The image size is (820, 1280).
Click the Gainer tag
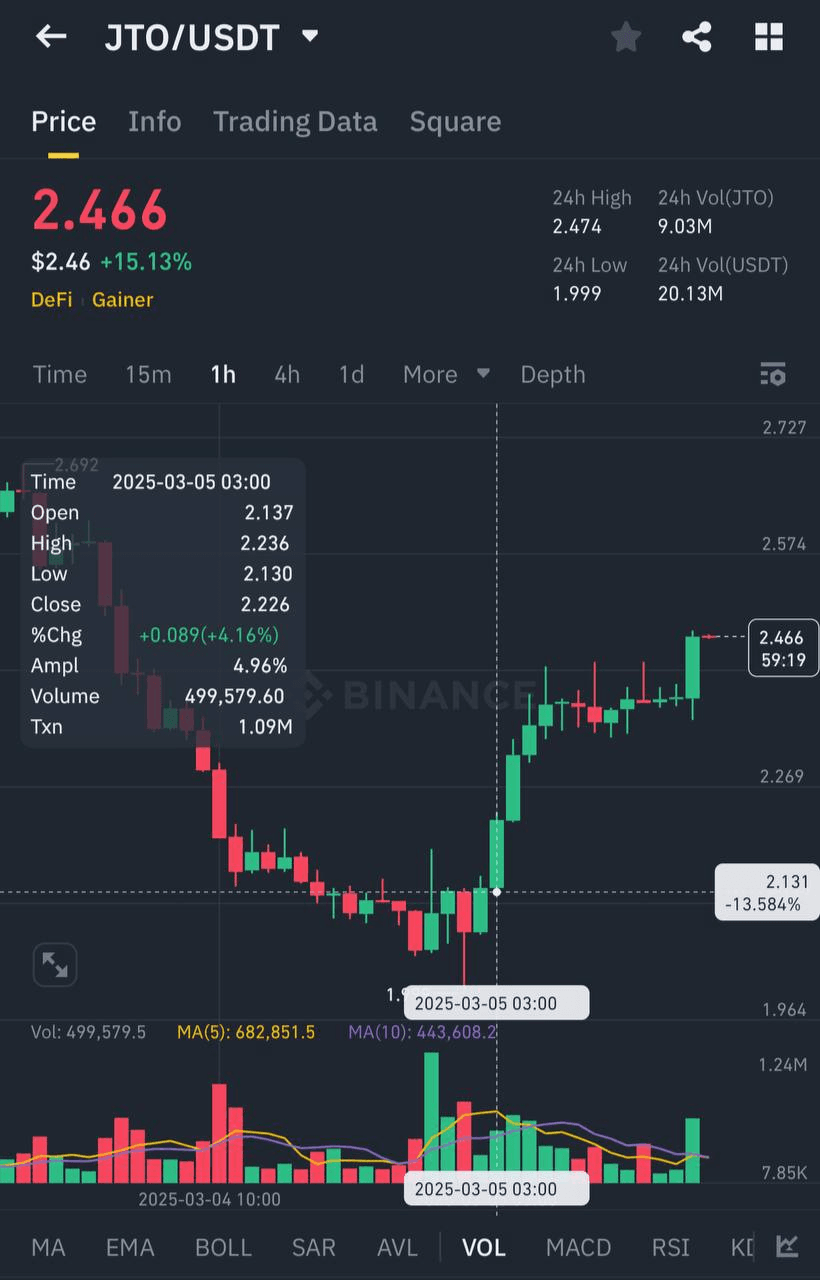pyautogui.click(x=122, y=299)
